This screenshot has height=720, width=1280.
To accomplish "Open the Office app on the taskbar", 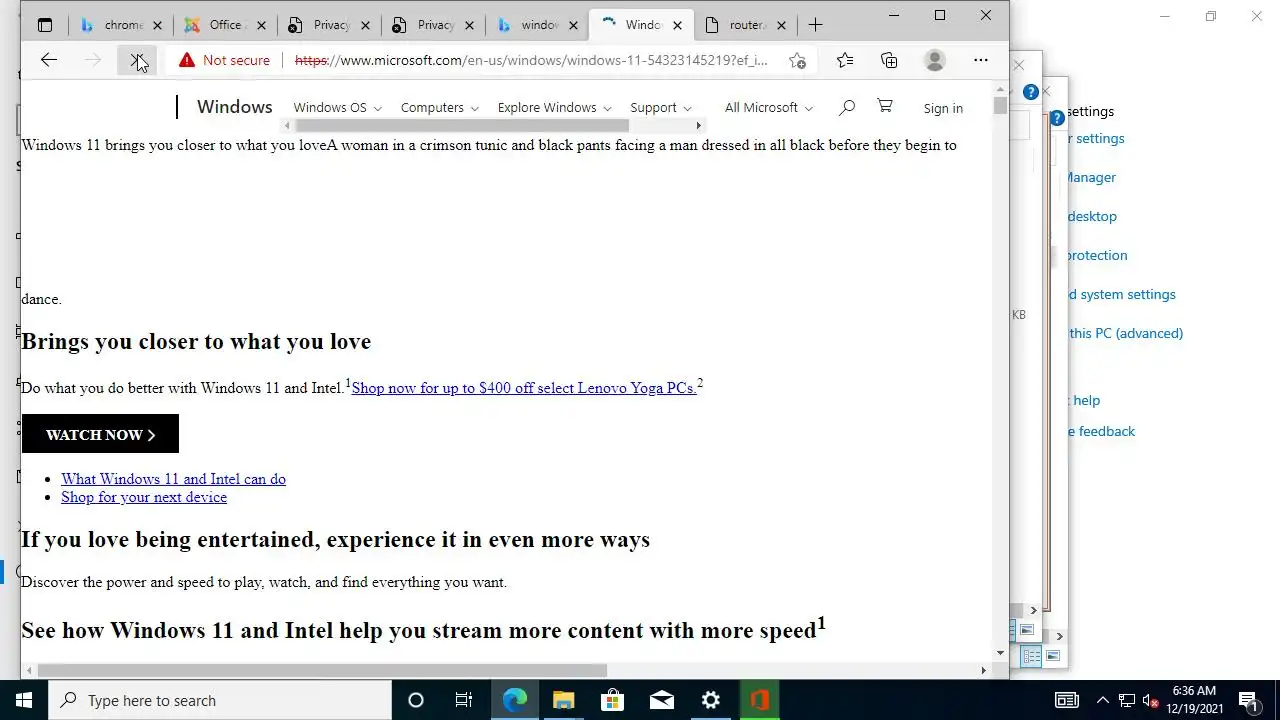I will pos(759,700).
